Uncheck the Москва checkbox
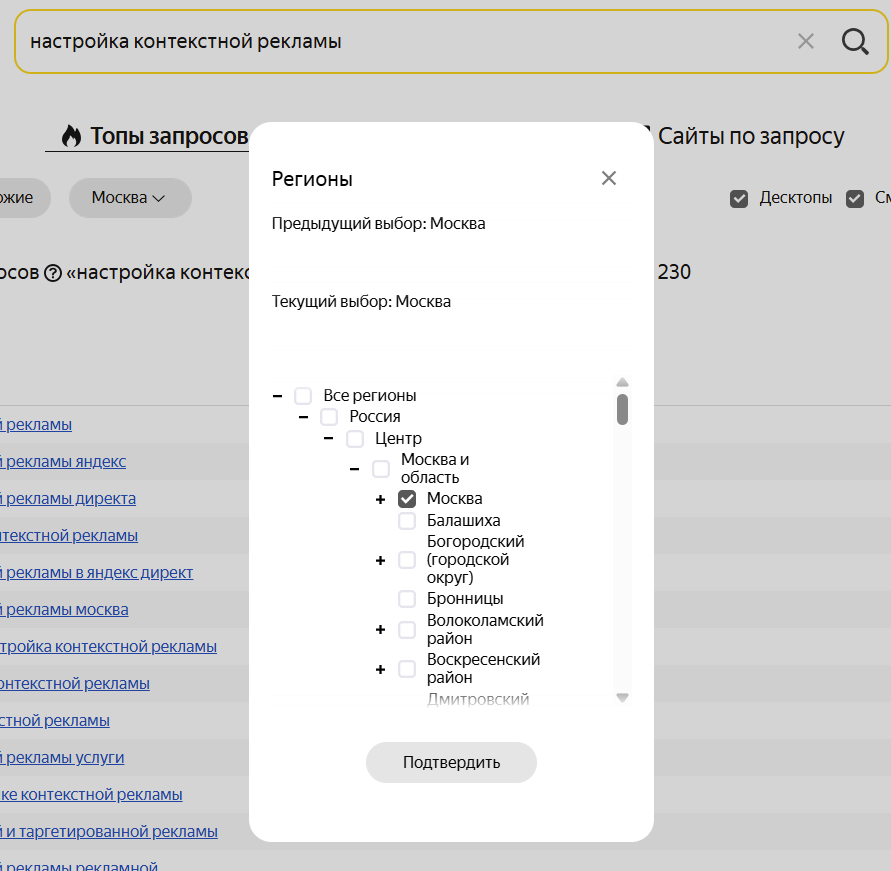This screenshot has height=871, width=891. (407, 499)
